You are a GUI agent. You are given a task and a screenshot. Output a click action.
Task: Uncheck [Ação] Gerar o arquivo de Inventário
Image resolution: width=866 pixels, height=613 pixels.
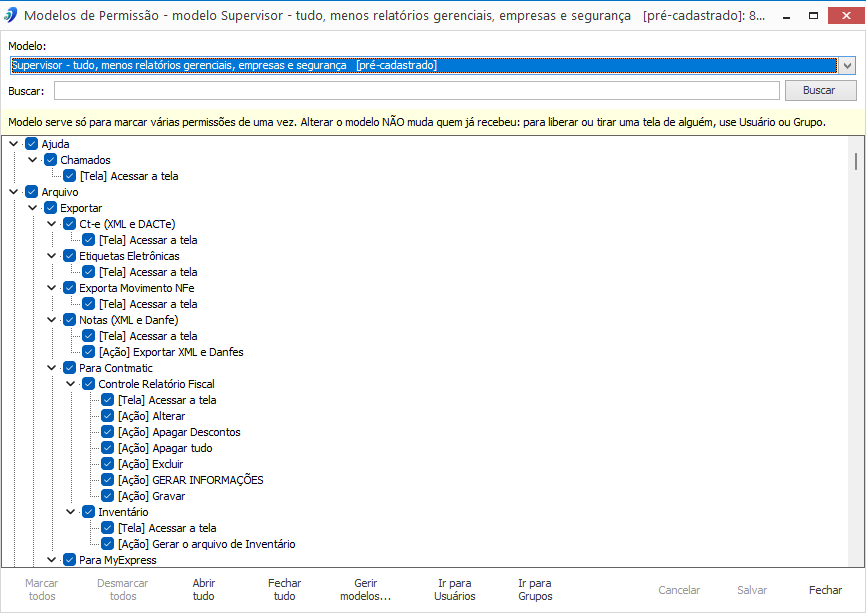pos(108,545)
